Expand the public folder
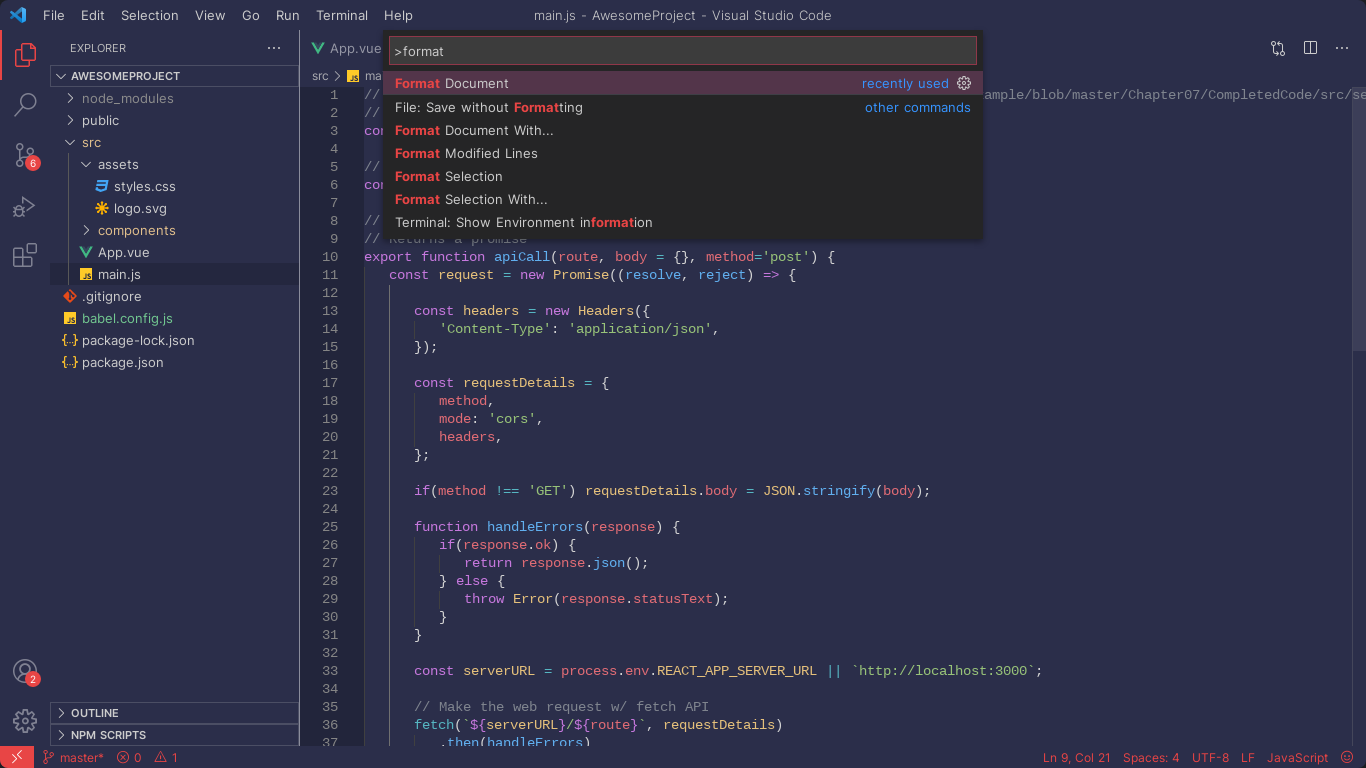Image resolution: width=1366 pixels, height=768 pixels. point(174,120)
